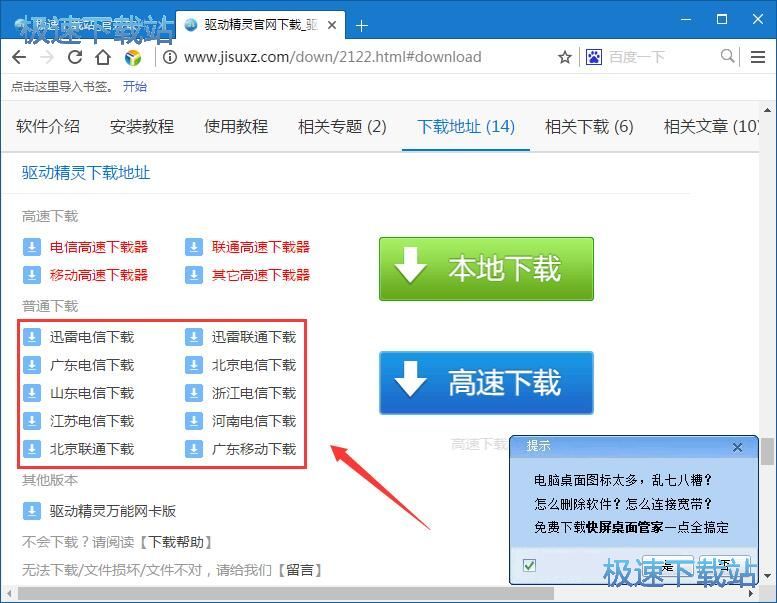
Task: Click download icon beside 北京联通下载
Action: (x=32, y=449)
